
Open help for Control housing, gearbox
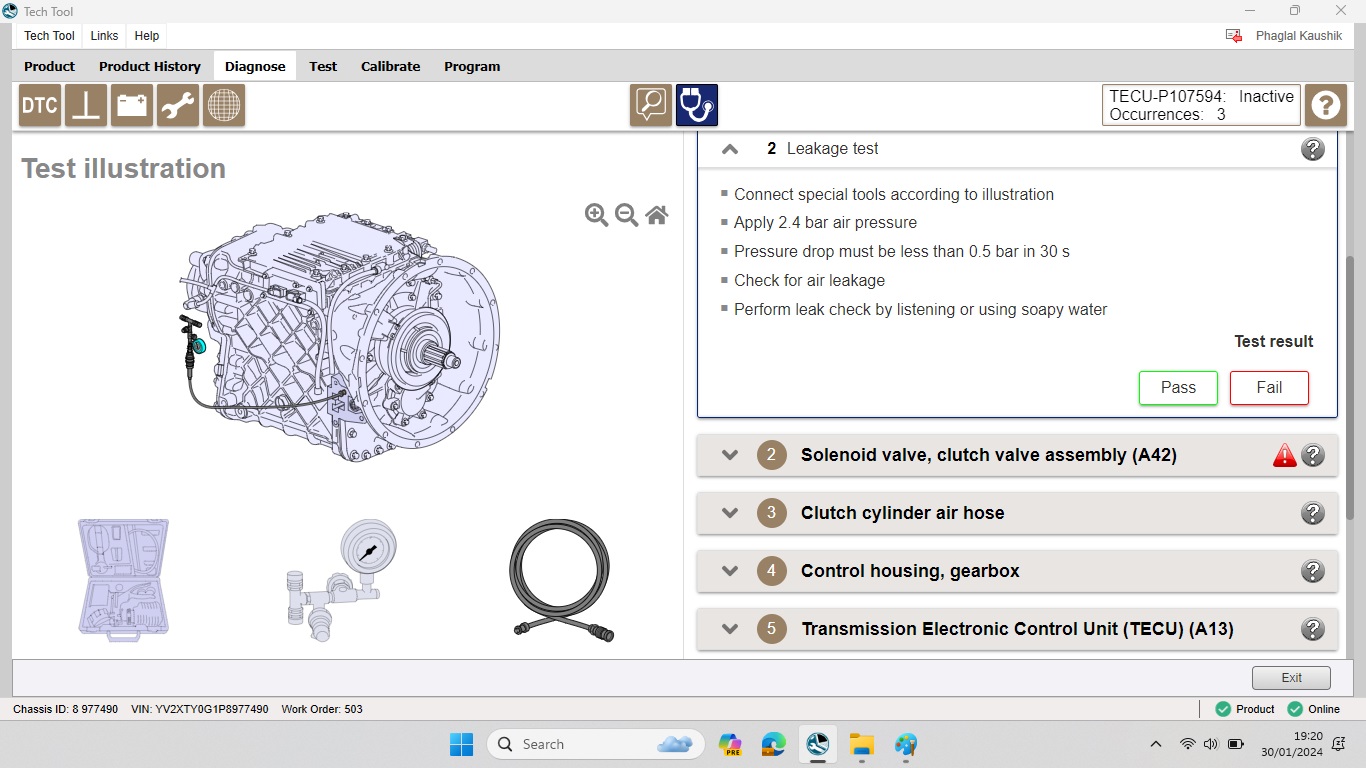pos(1313,571)
